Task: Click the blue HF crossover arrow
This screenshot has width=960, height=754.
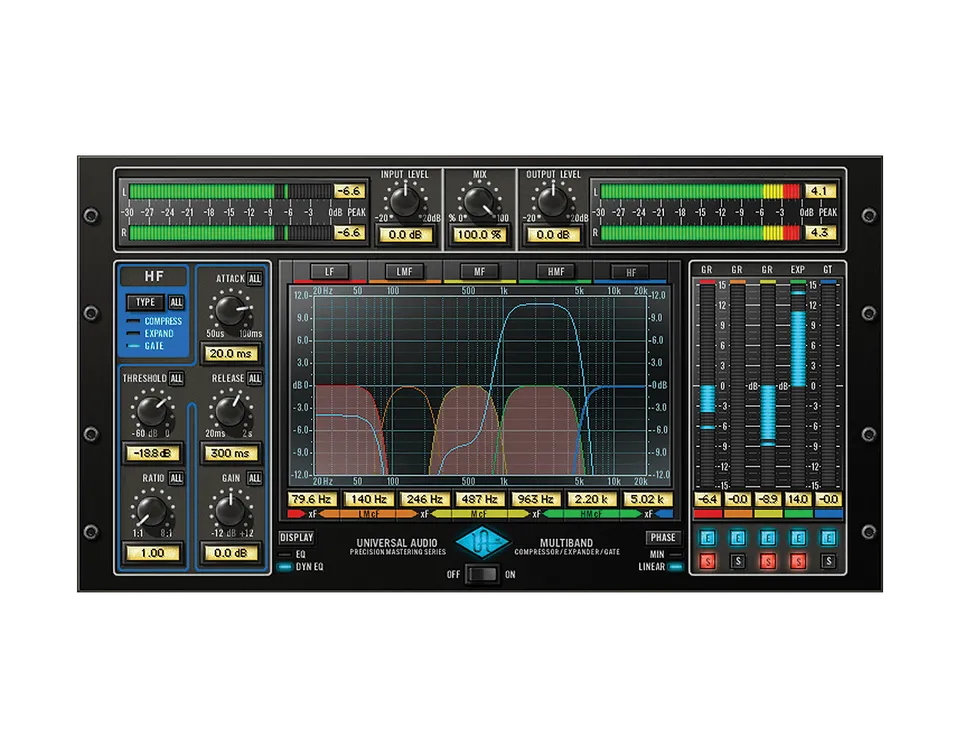Action: click(664, 514)
